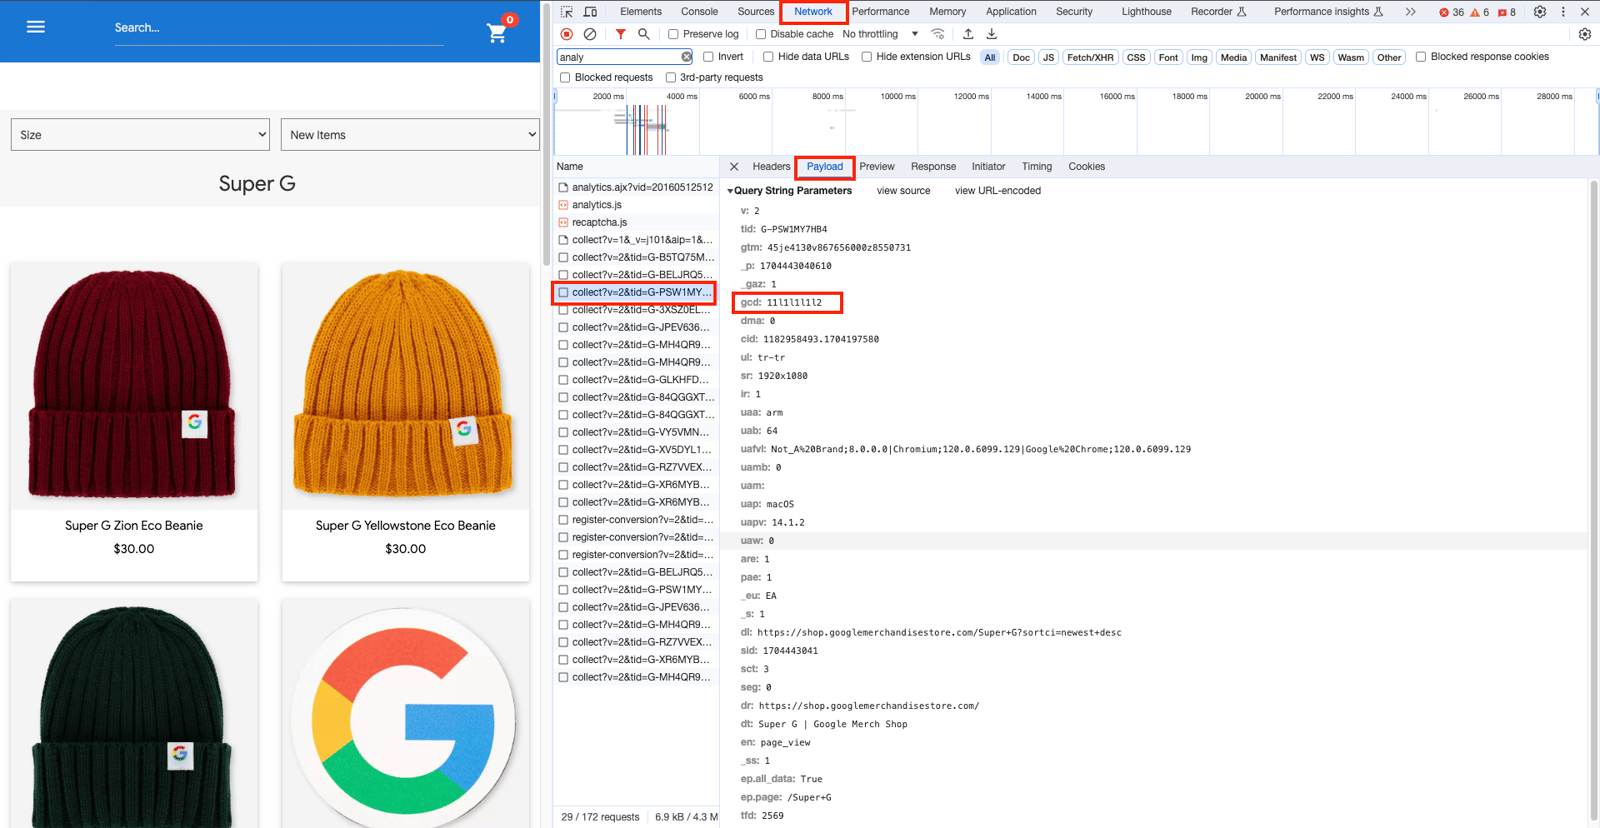Enable Disable cache checkbox
The width and height of the screenshot is (1600, 828).
pyautogui.click(x=761, y=34)
